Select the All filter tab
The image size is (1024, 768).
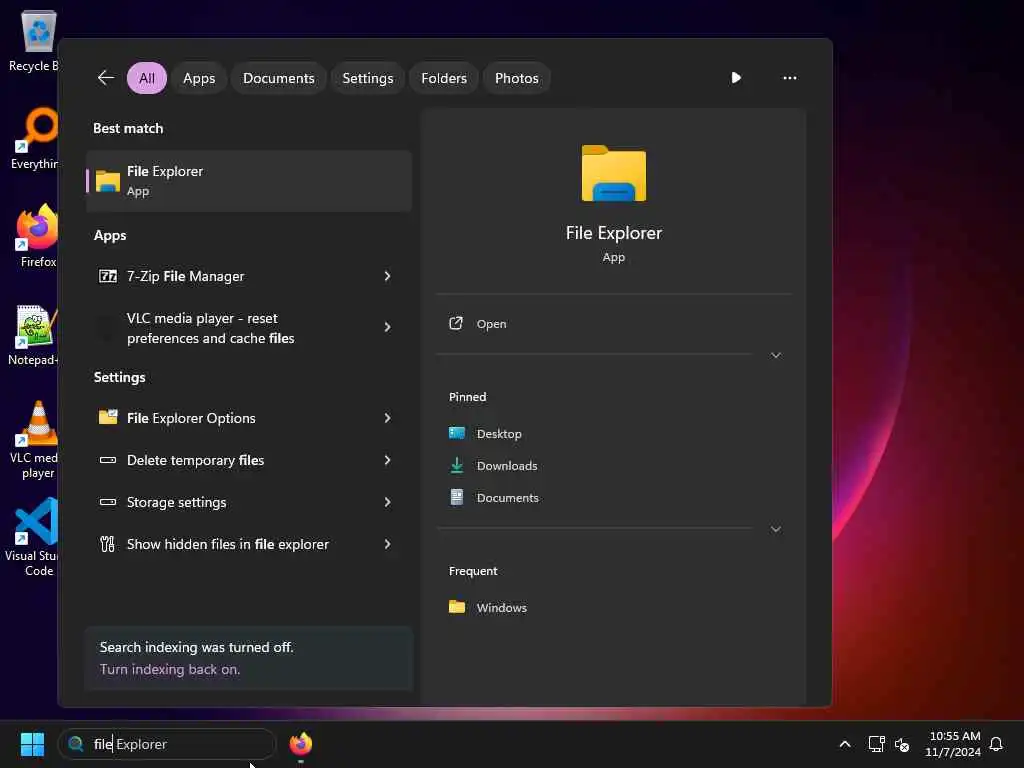[x=147, y=78]
